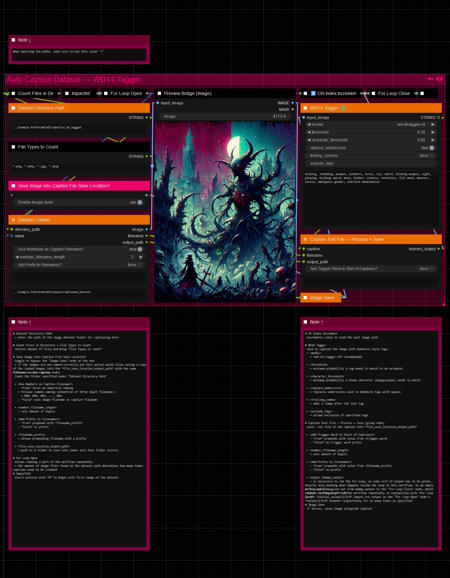
Task: Click the arrow icon beside the group eye icon
Action: 431,79
